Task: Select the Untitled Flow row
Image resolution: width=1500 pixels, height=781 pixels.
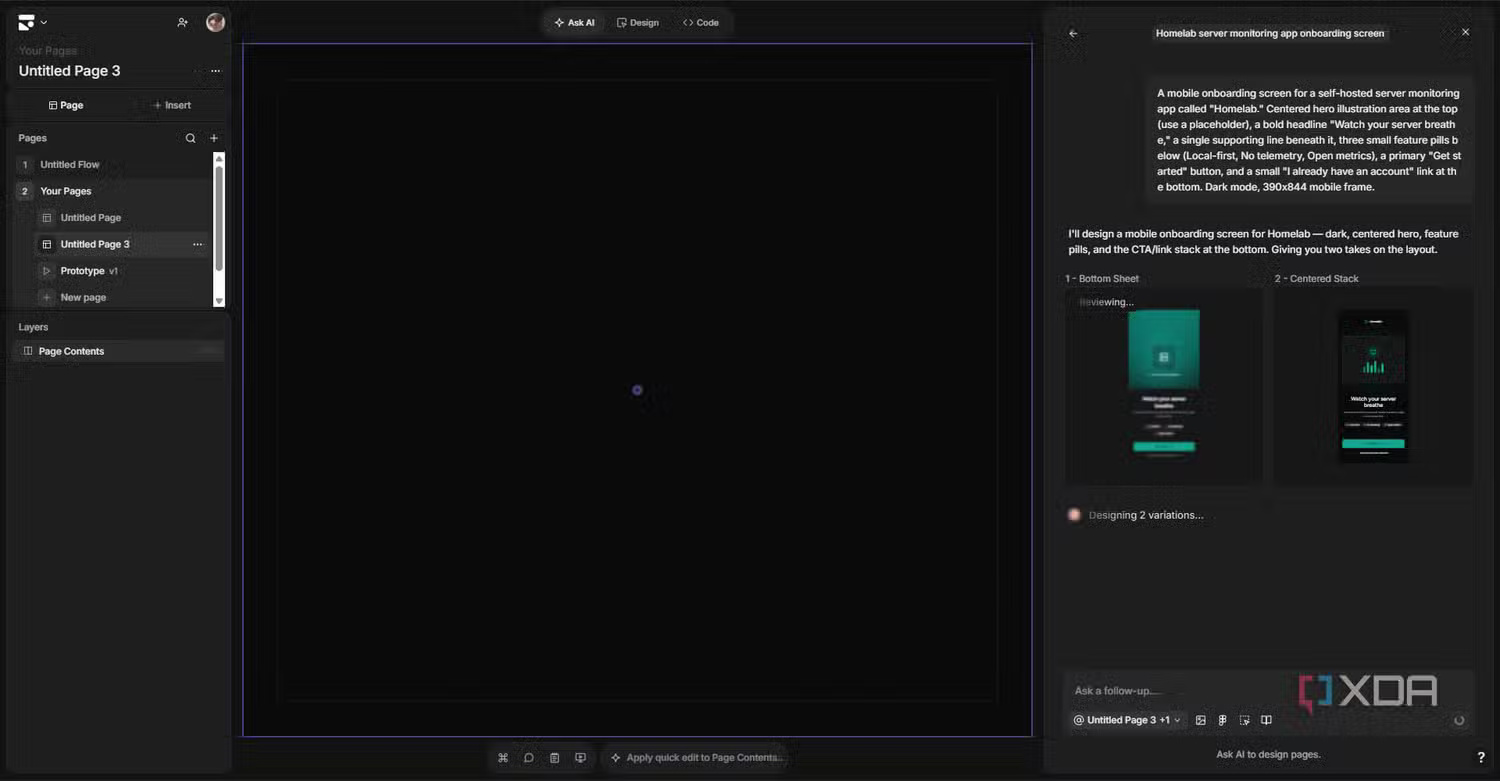Action: click(113, 164)
